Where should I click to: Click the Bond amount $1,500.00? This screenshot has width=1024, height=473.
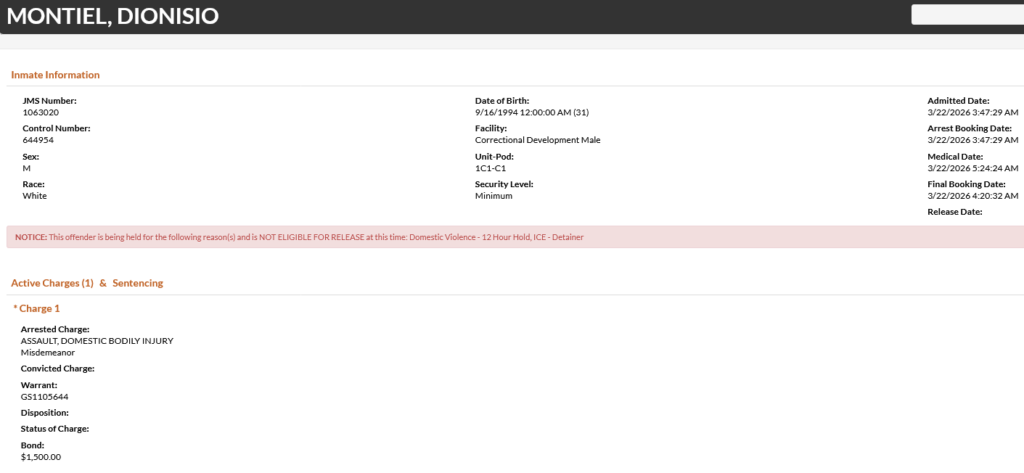click(41, 457)
